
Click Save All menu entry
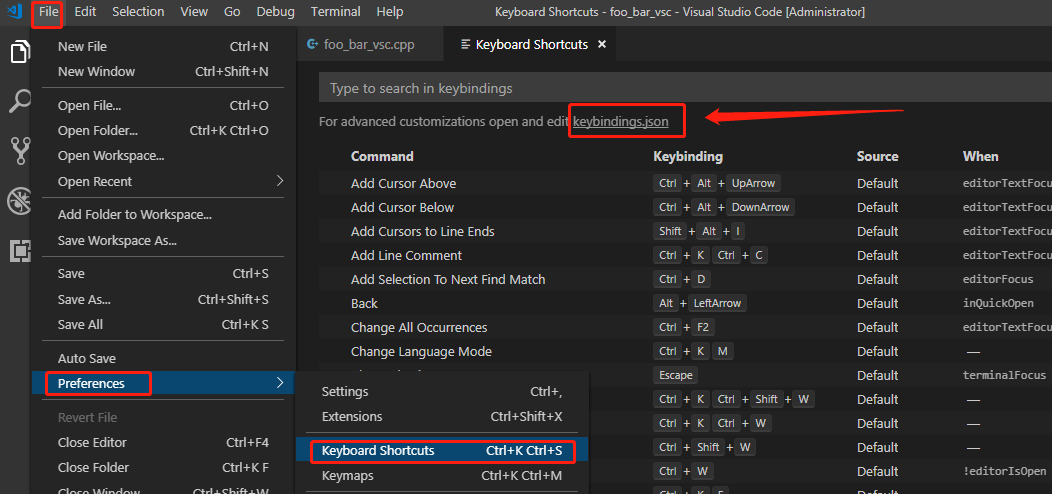pos(163,325)
